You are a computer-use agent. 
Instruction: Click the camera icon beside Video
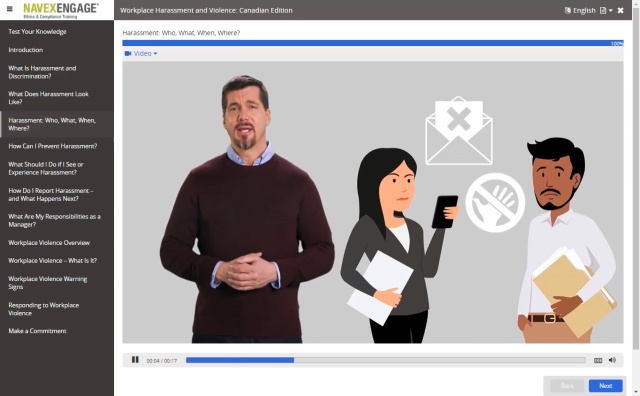(128, 53)
